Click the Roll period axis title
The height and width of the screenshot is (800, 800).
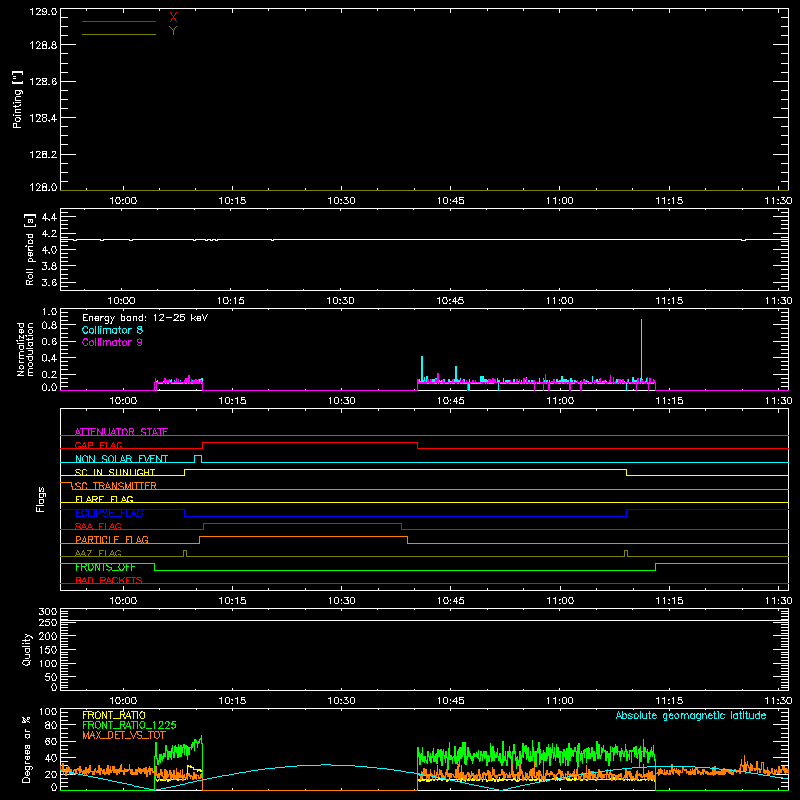30,249
